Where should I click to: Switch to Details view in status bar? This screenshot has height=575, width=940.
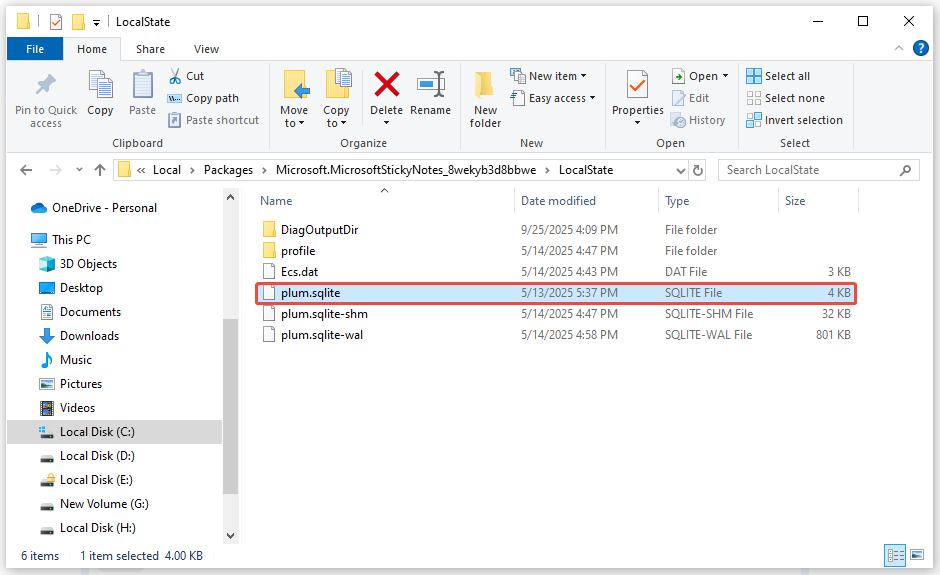895,555
